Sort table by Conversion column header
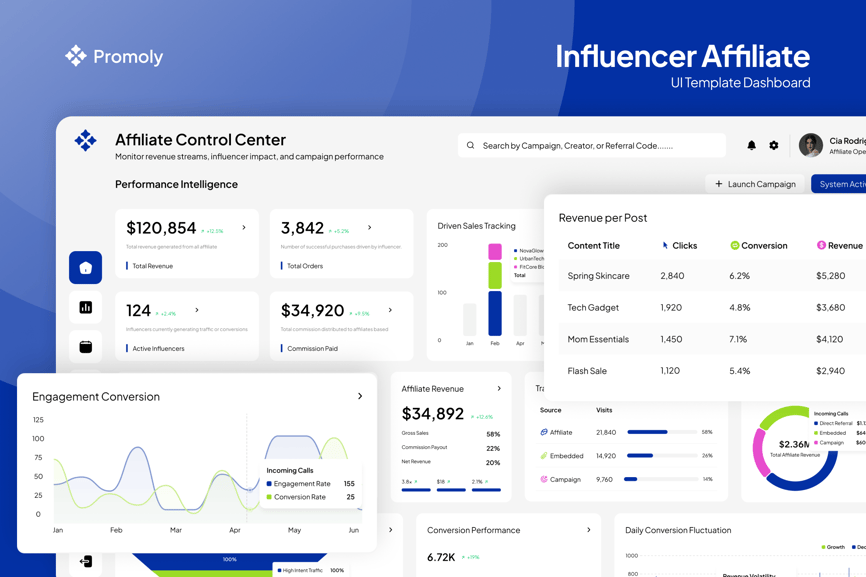 click(x=758, y=245)
